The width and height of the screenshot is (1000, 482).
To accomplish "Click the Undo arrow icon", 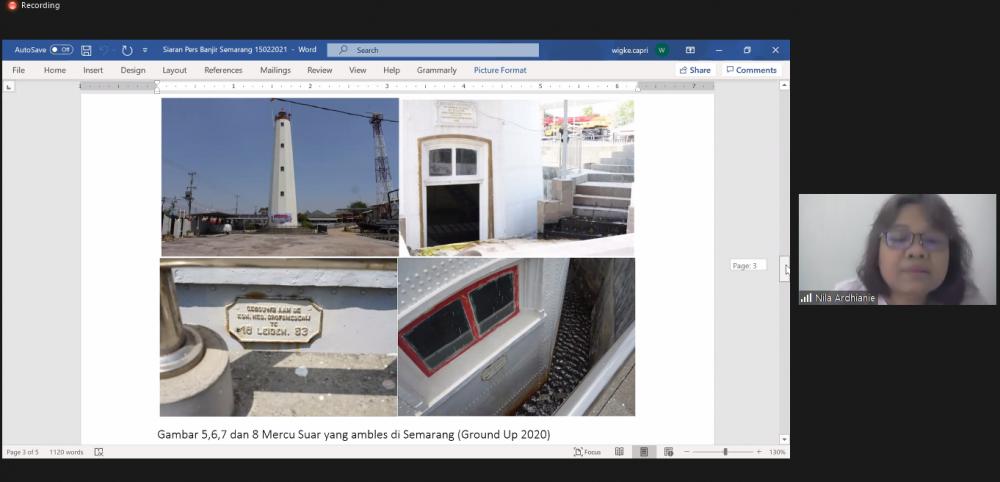I will 104,50.
